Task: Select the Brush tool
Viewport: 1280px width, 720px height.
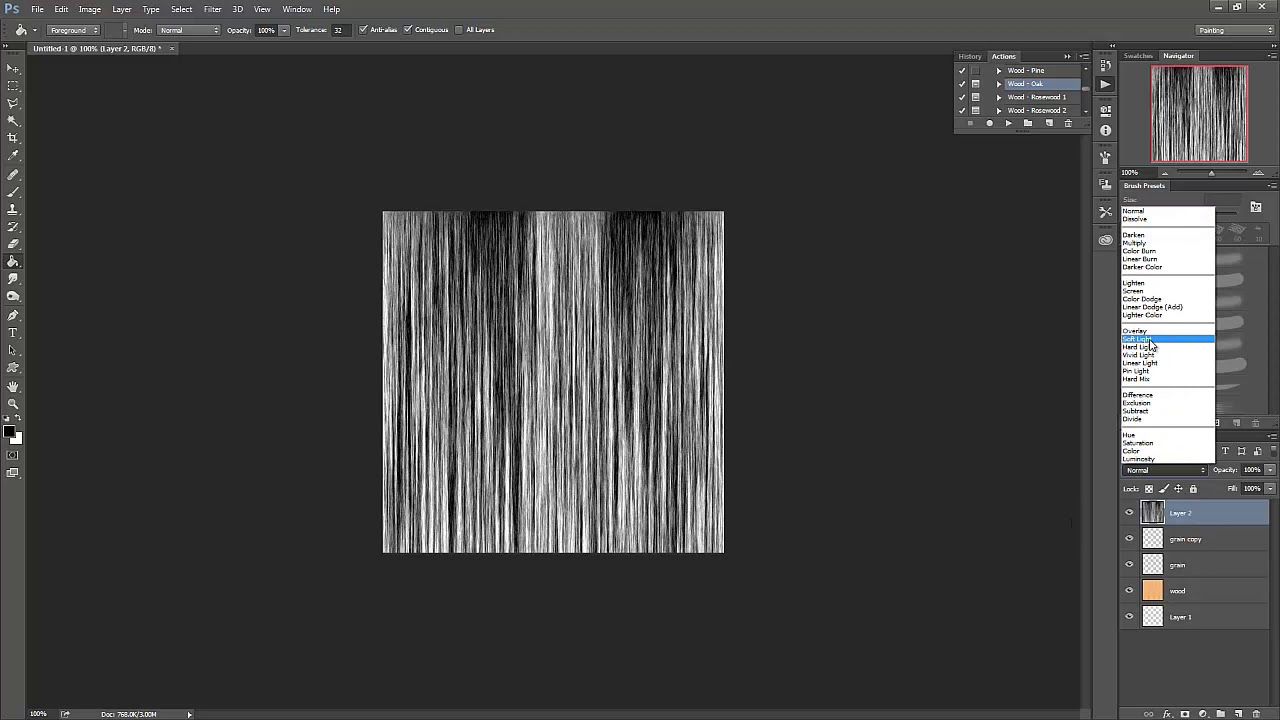Action: (13, 192)
